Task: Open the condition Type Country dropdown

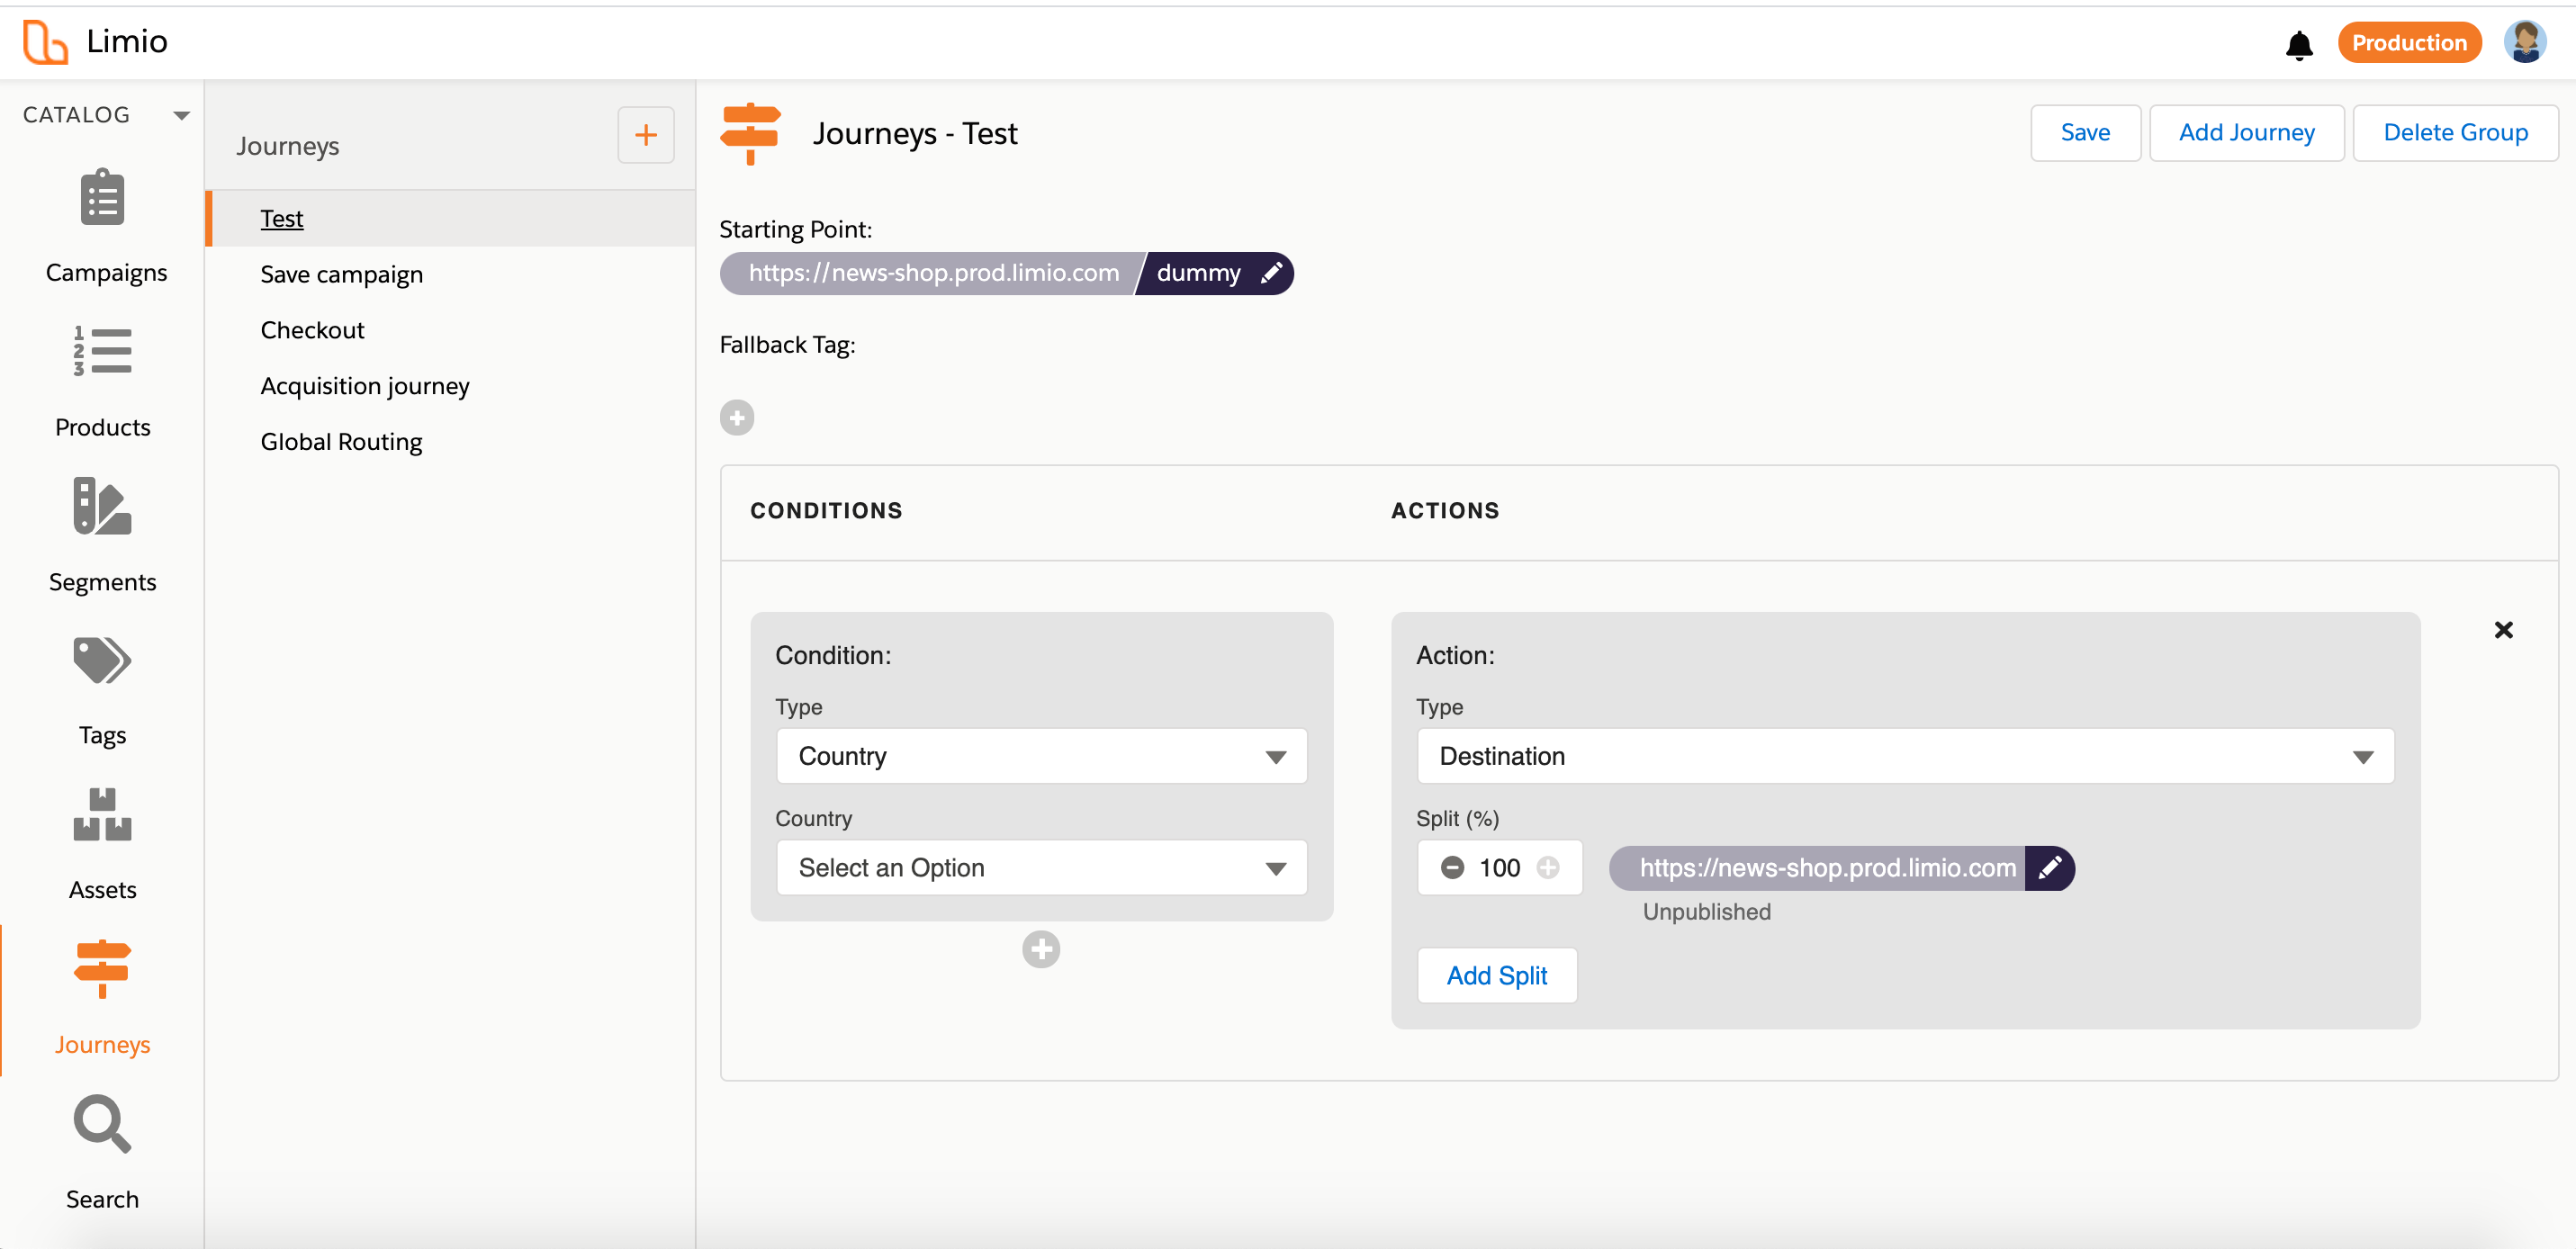Action: pyautogui.click(x=1041, y=756)
